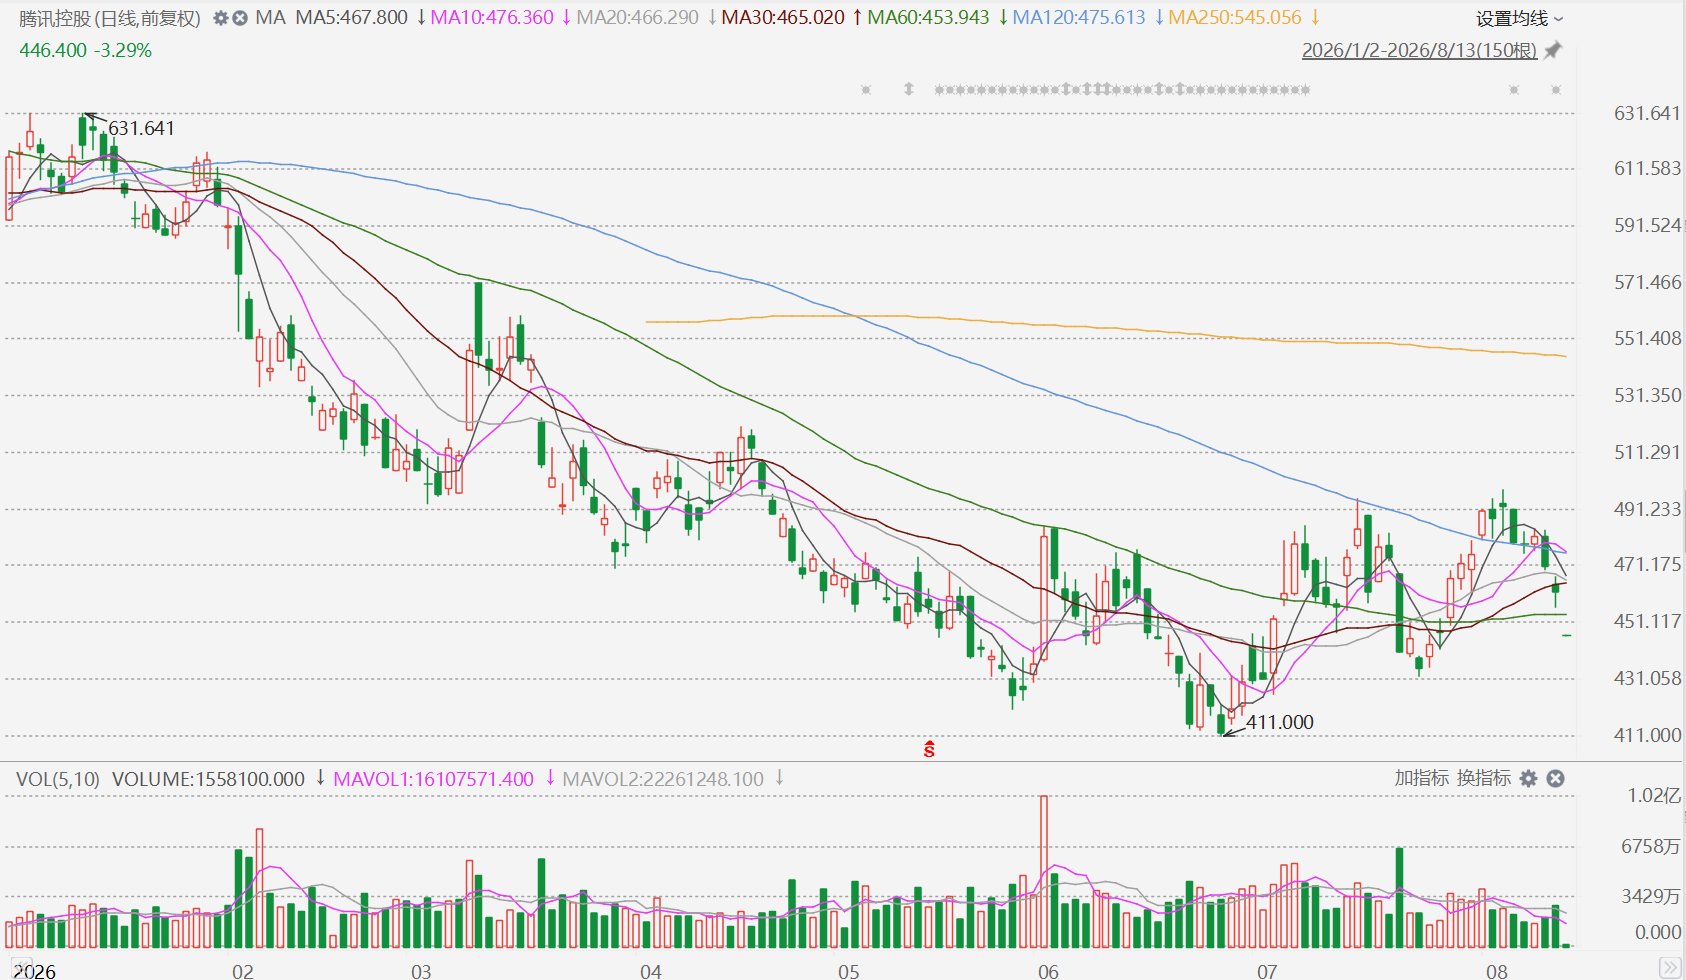Open the 2026/1/2-2026/8/13(150根) date range link
The width and height of the screenshot is (1686, 980).
[x=1419, y=50]
